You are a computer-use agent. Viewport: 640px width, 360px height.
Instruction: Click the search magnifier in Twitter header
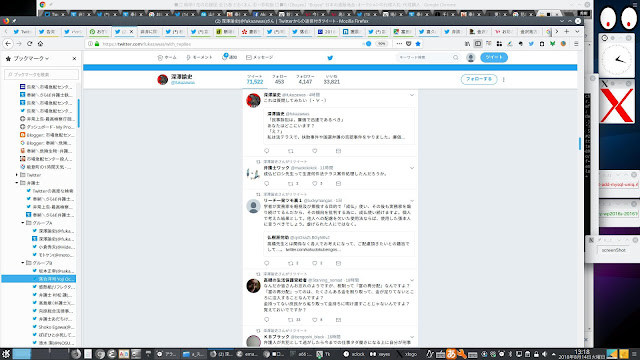tap(456, 58)
